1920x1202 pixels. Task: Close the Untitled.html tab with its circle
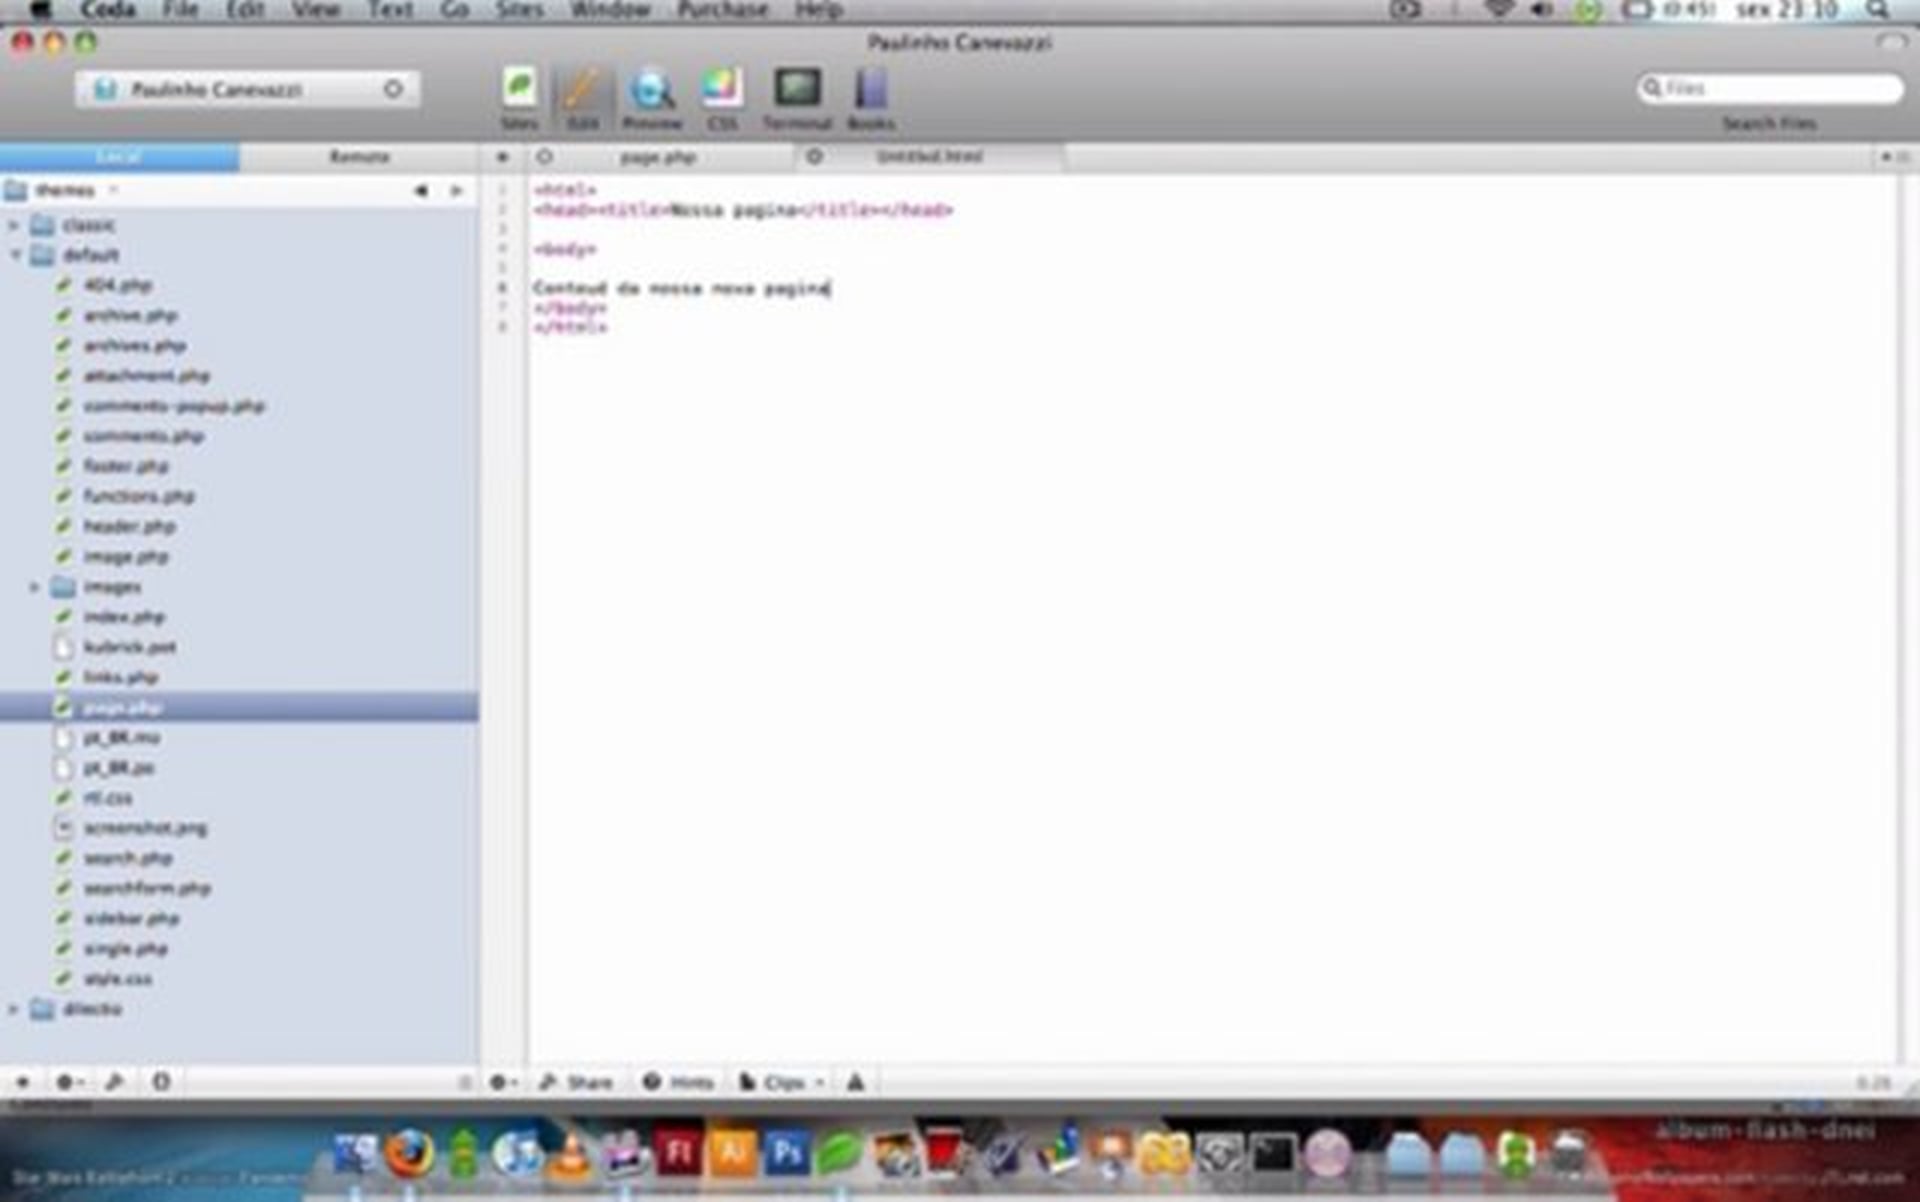point(815,157)
